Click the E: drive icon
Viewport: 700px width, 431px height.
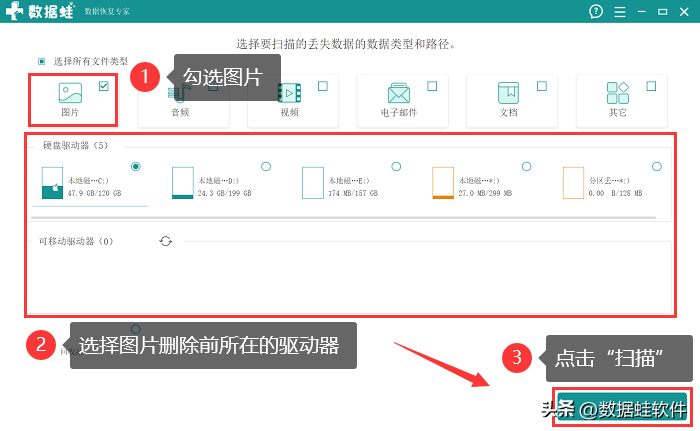(x=312, y=183)
